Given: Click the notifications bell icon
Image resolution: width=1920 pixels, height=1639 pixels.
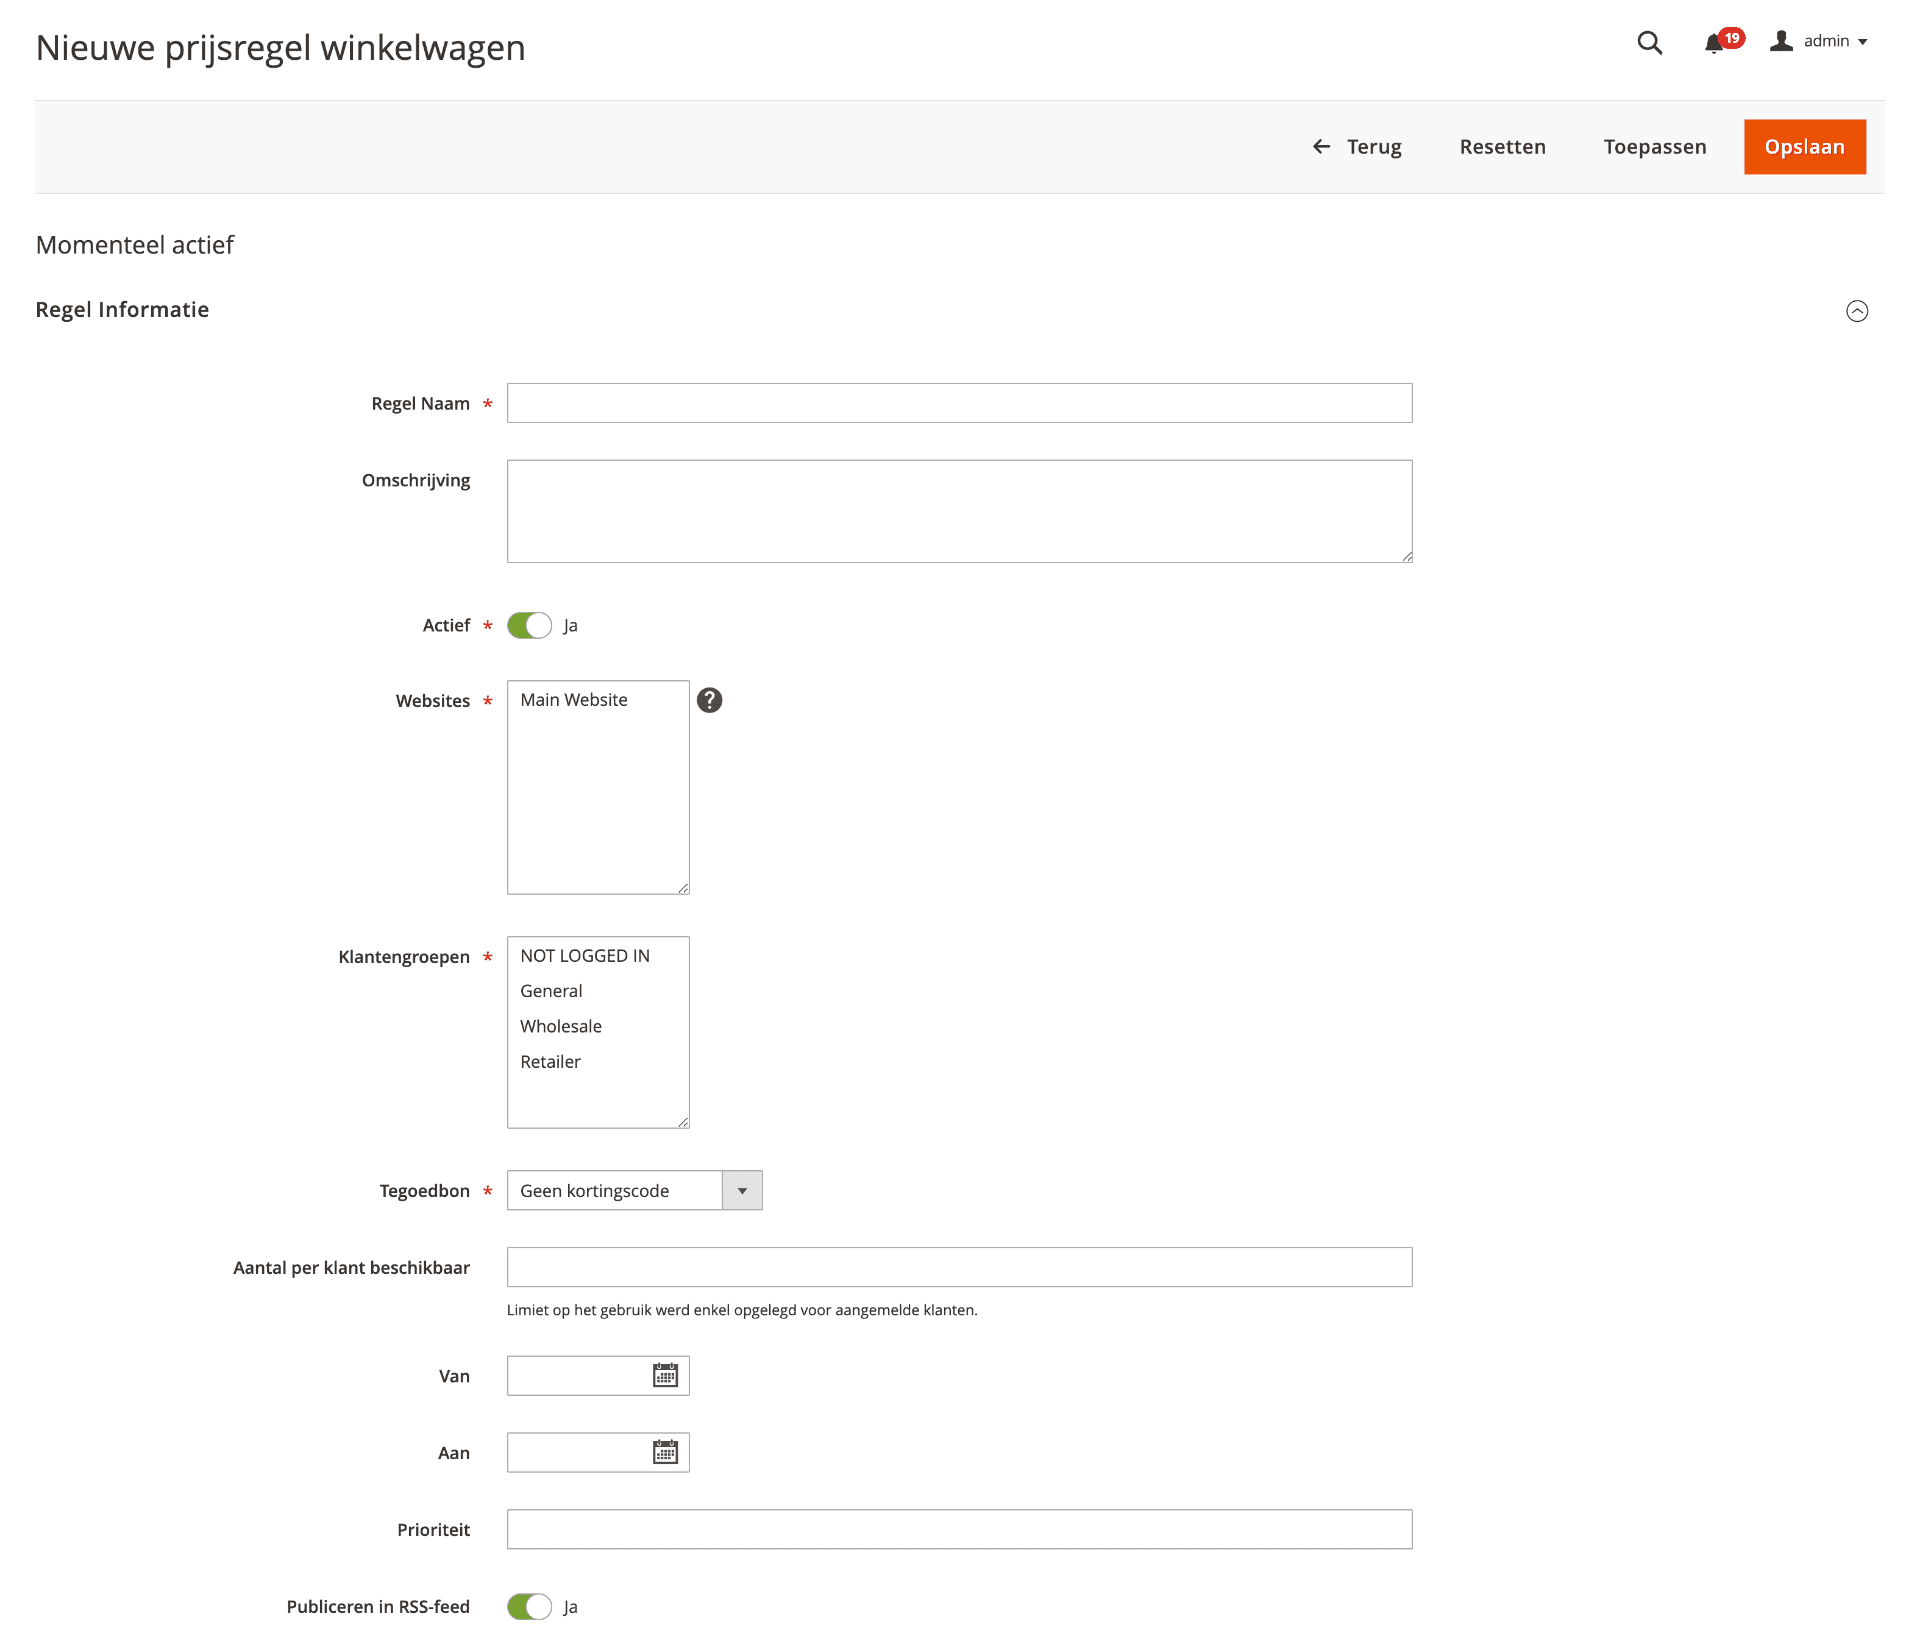Looking at the screenshot, I should point(1718,41).
